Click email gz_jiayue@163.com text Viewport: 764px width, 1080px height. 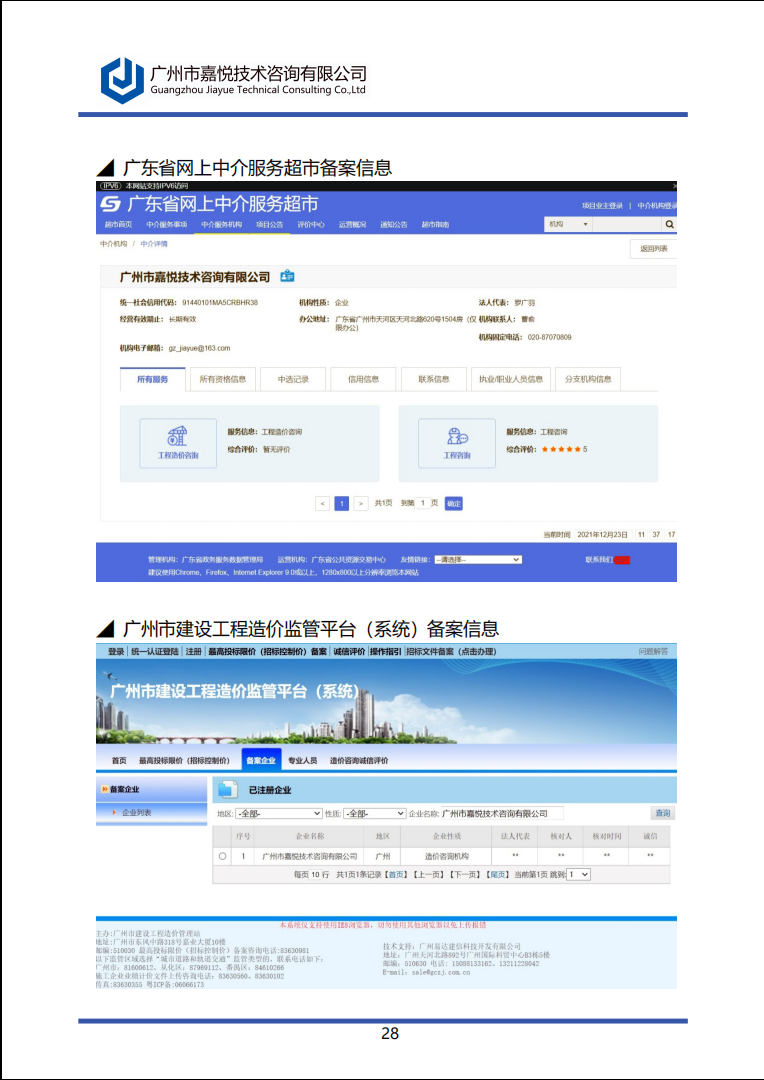pos(199,349)
